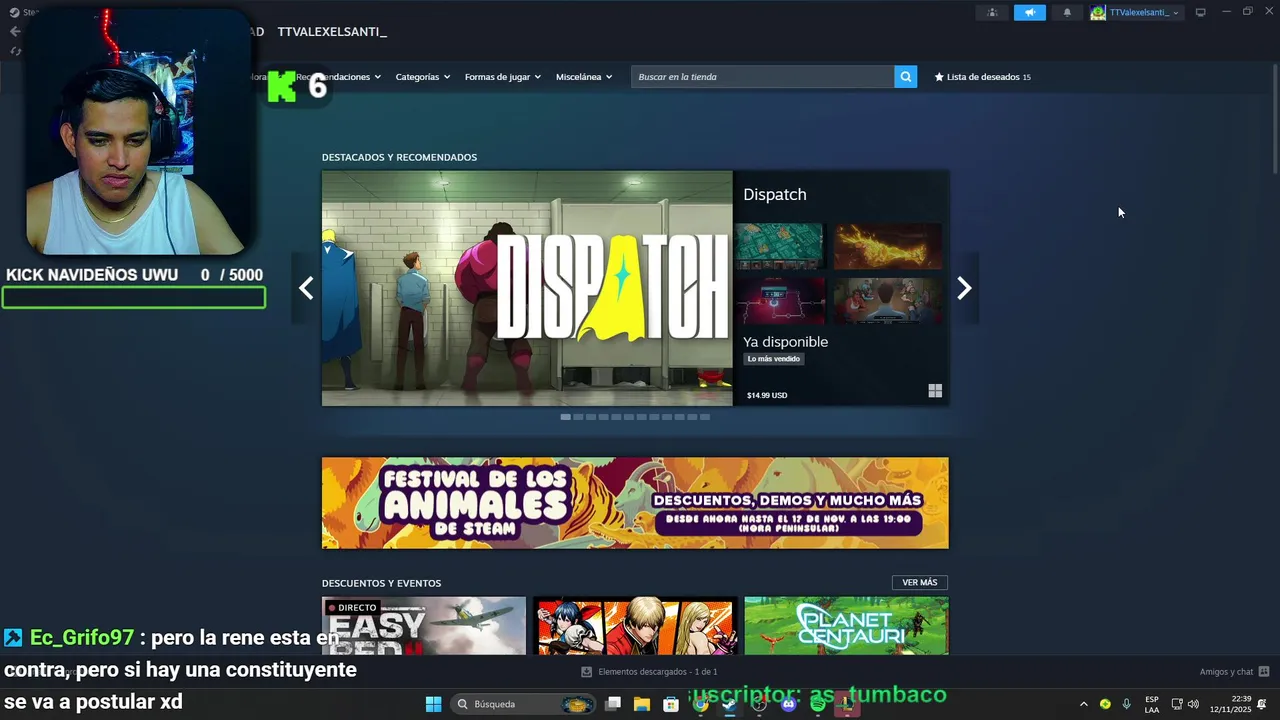1280x720 pixels.
Task: Open Lista de deseados wishlist link
Action: pos(982,77)
